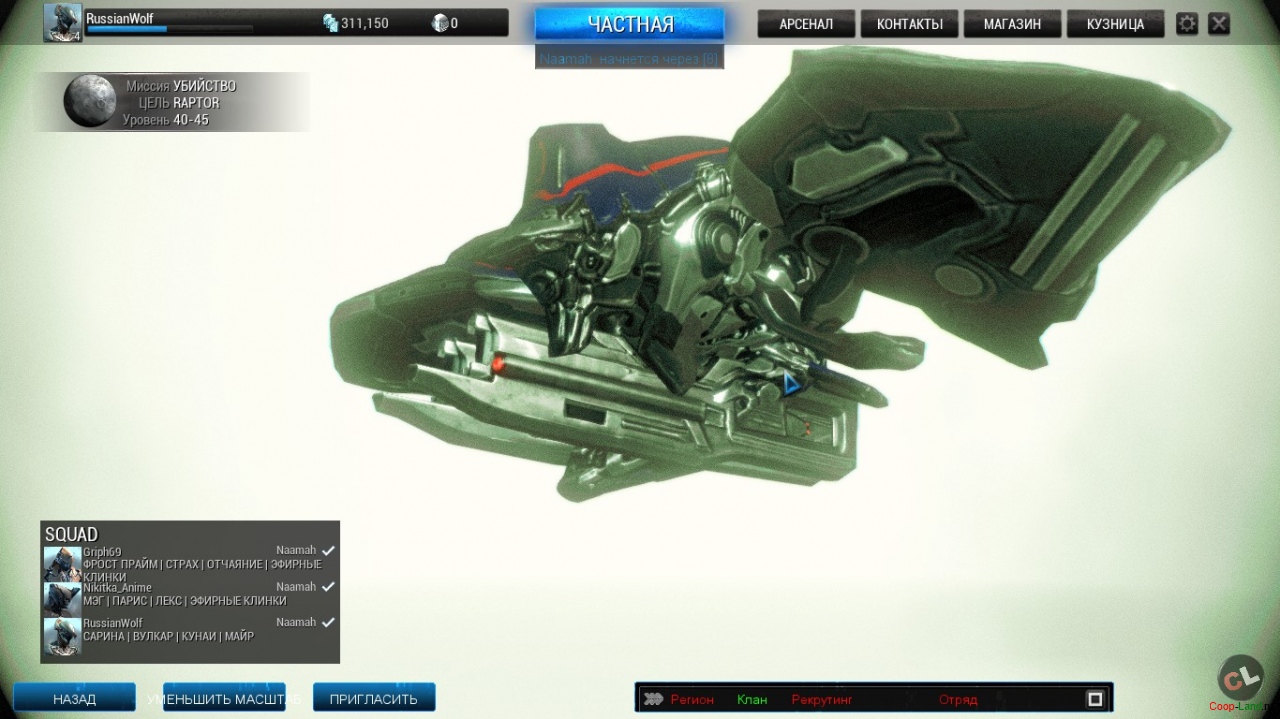1280x719 pixels.
Task: Click the ПРИГЛАСИТЬ button
Action: coord(374,698)
